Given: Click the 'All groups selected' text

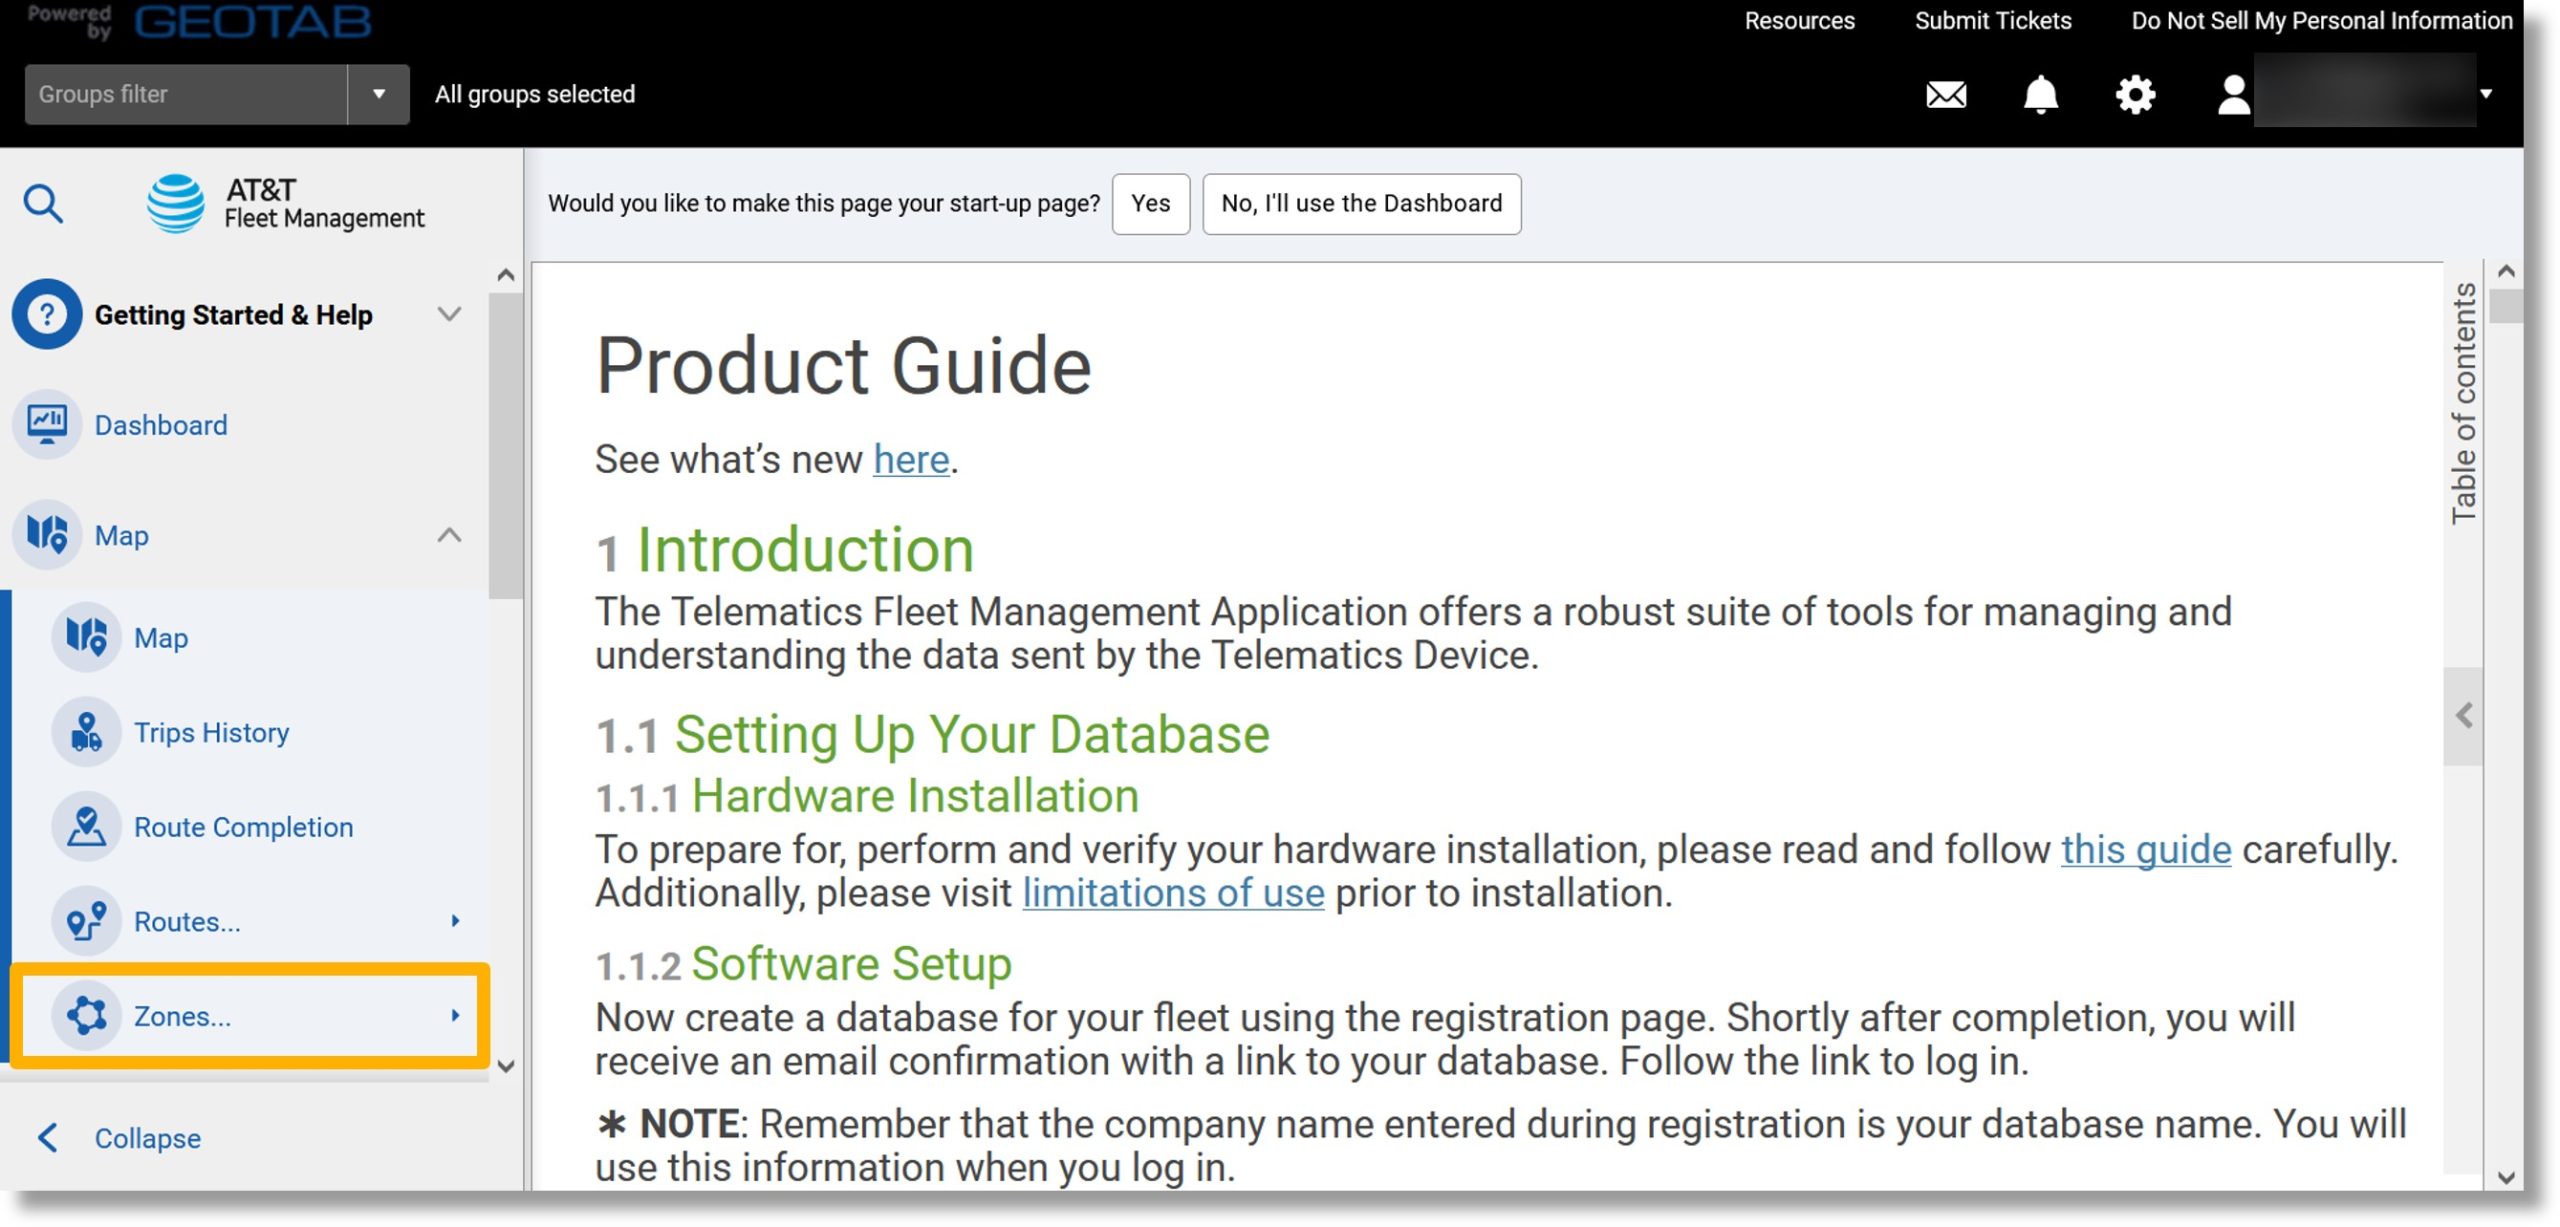Looking at the screenshot, I should [x=535, y=94].
